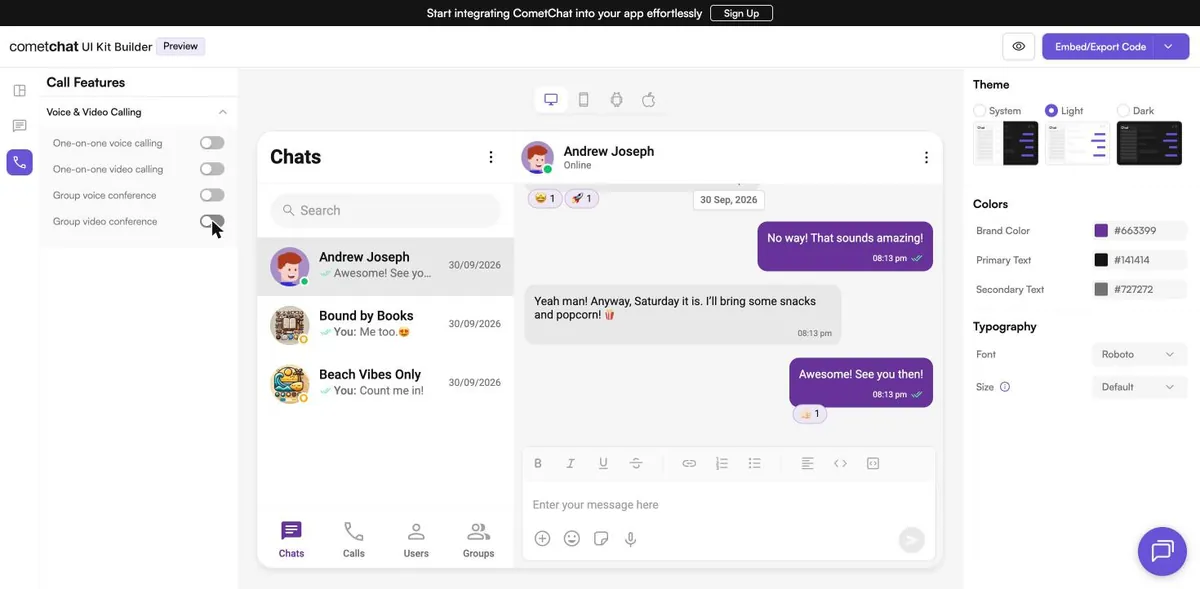Select the System theme thumbnail

[x=1006, y=143]
